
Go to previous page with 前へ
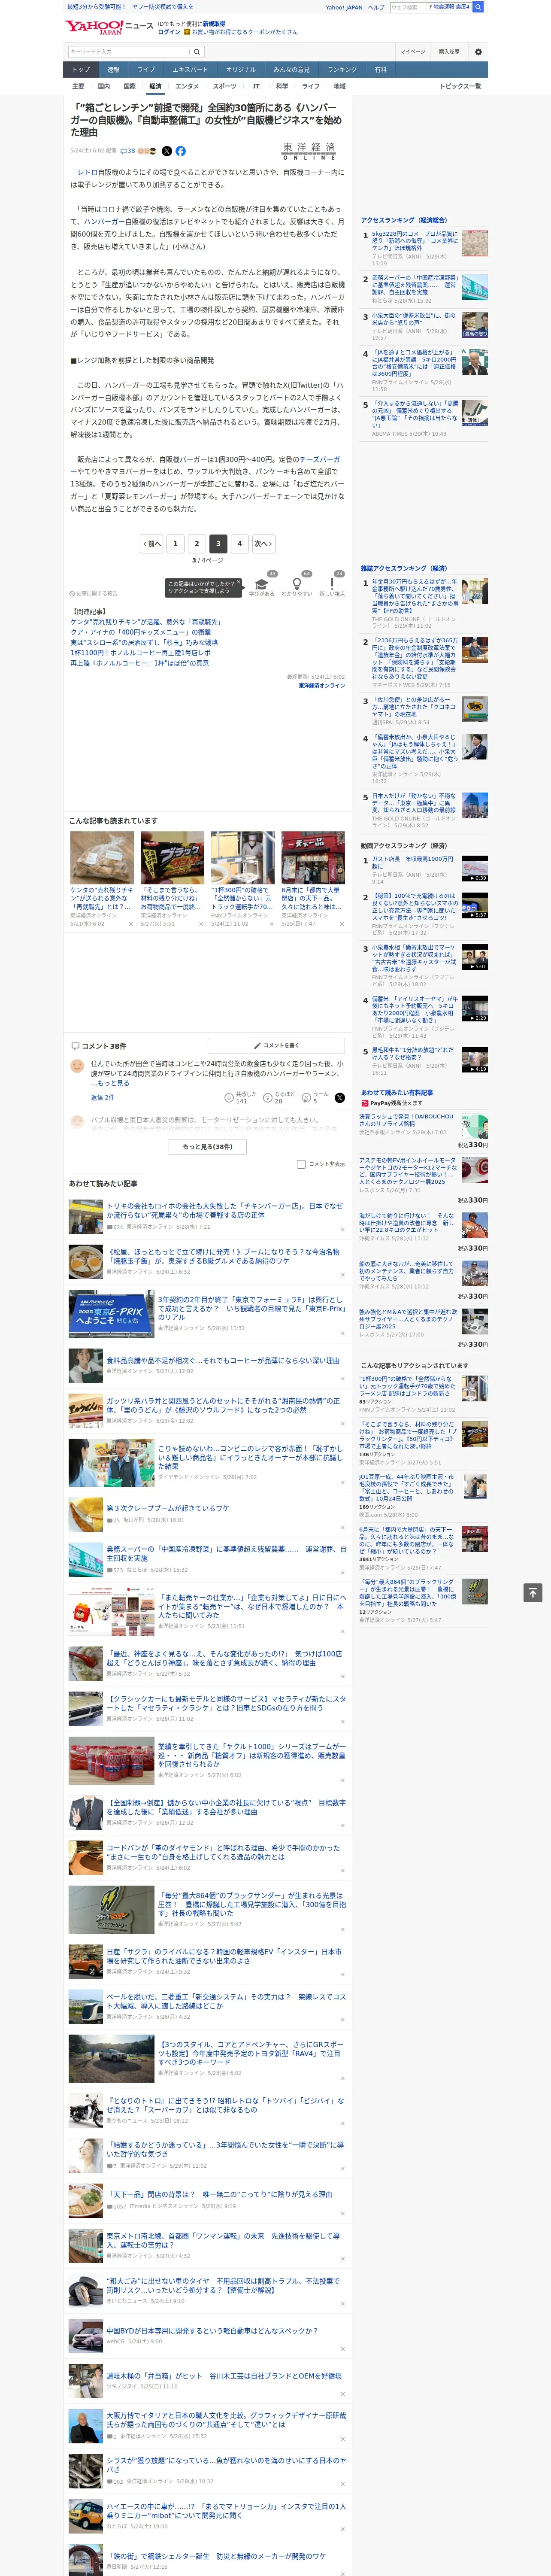(x=152, y=544)
